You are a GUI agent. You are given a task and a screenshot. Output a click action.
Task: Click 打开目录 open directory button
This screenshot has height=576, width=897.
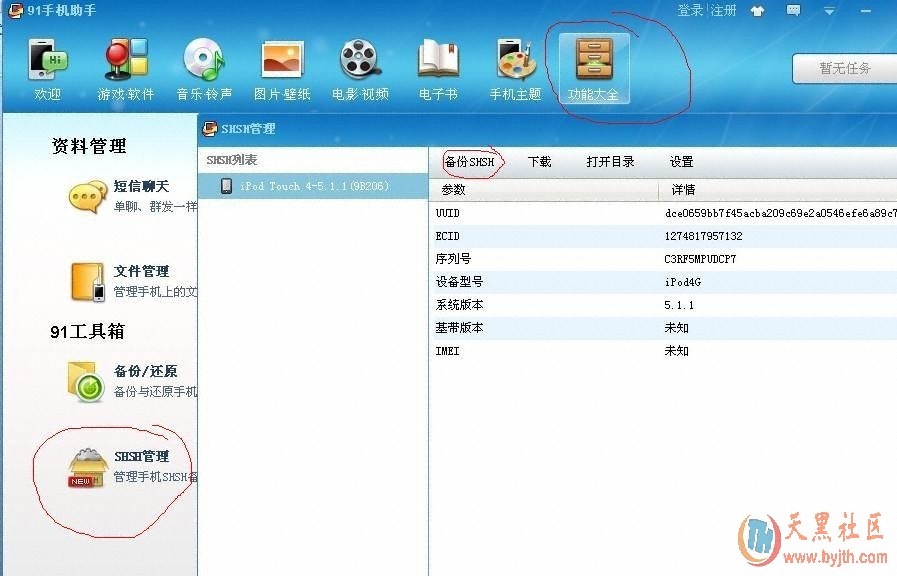coord(610,162)
